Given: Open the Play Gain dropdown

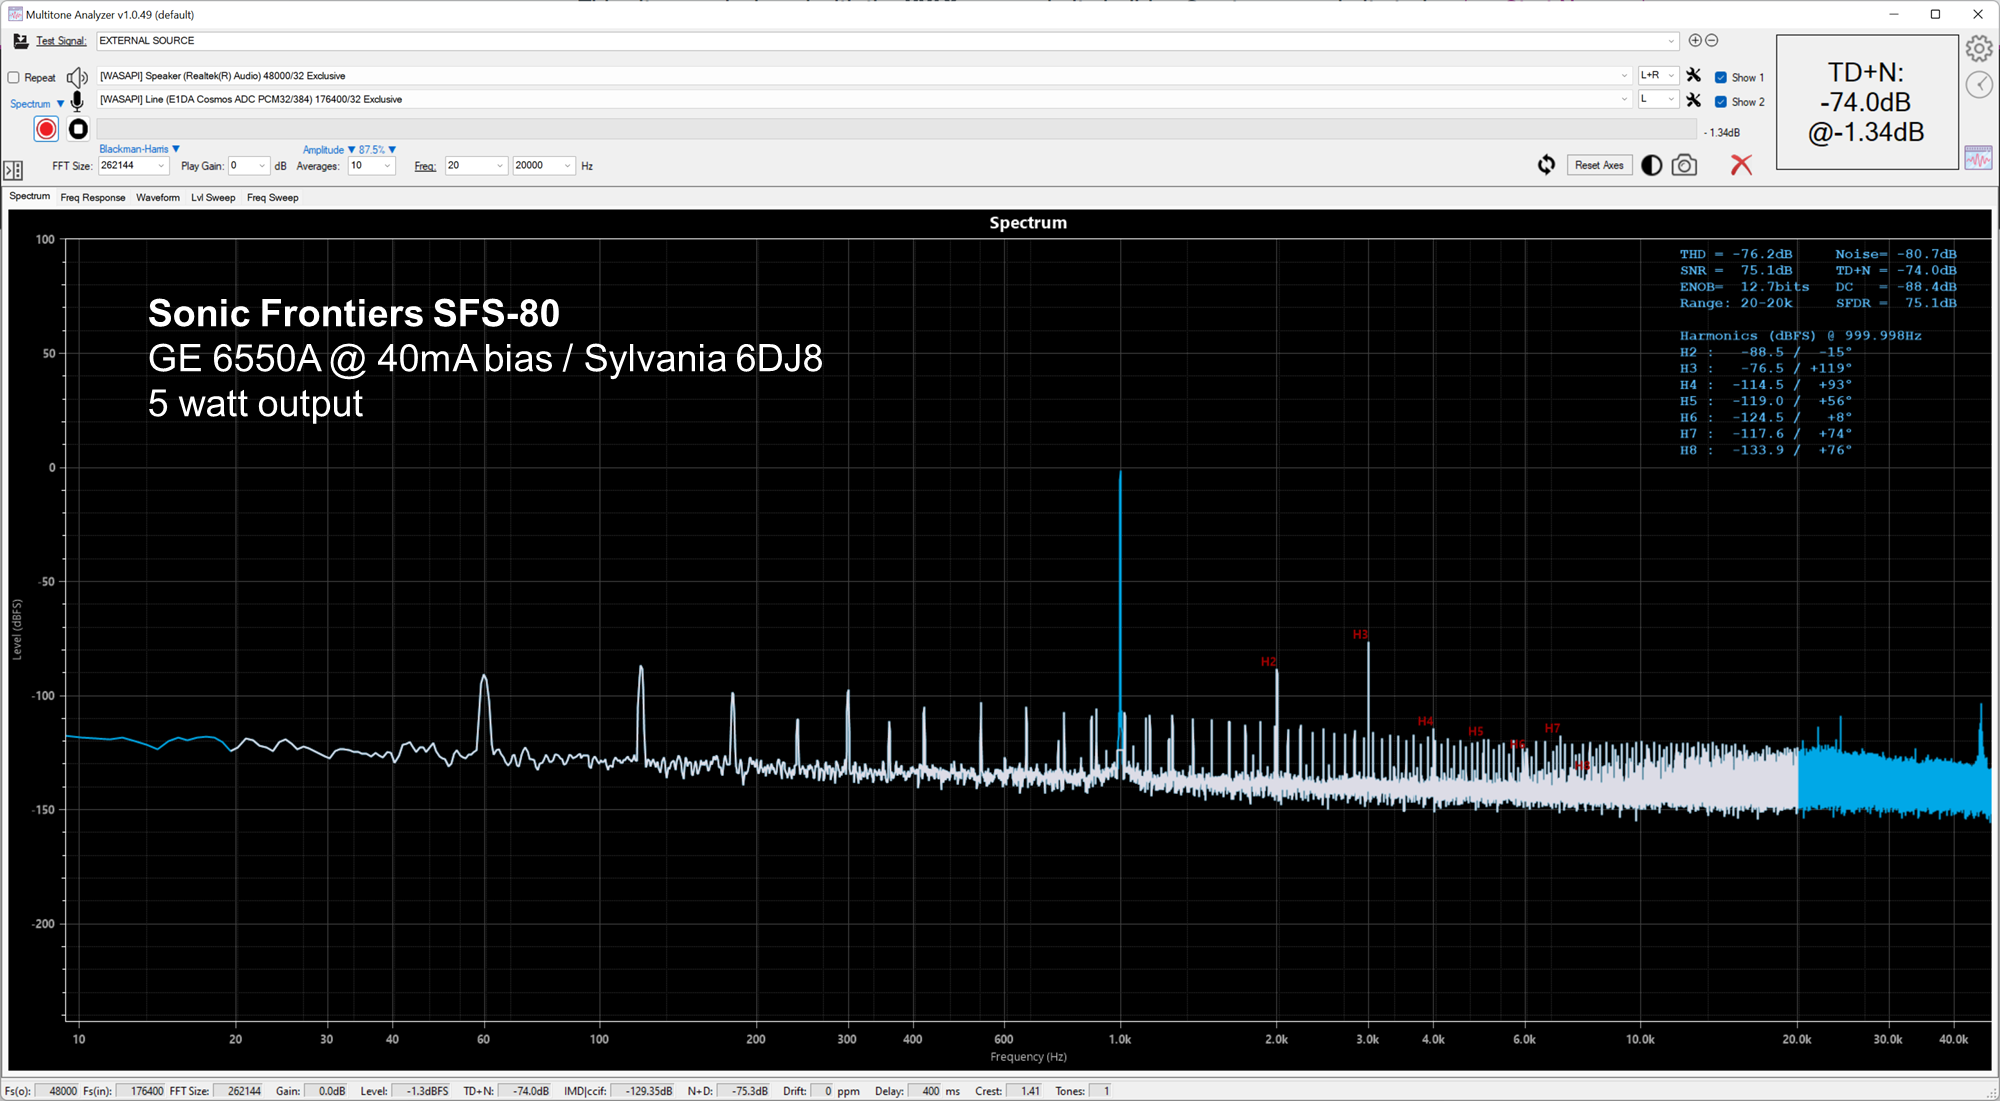Looking at the screenshot, I should (x=249, y=166).
